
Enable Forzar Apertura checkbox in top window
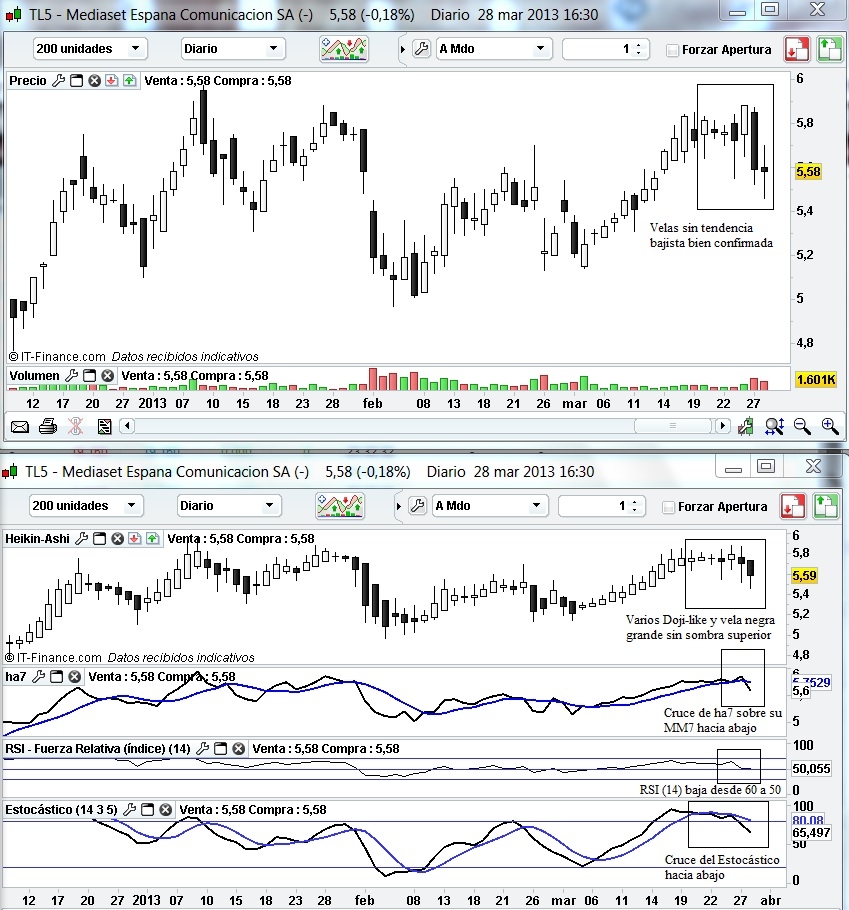coord(673,50)
